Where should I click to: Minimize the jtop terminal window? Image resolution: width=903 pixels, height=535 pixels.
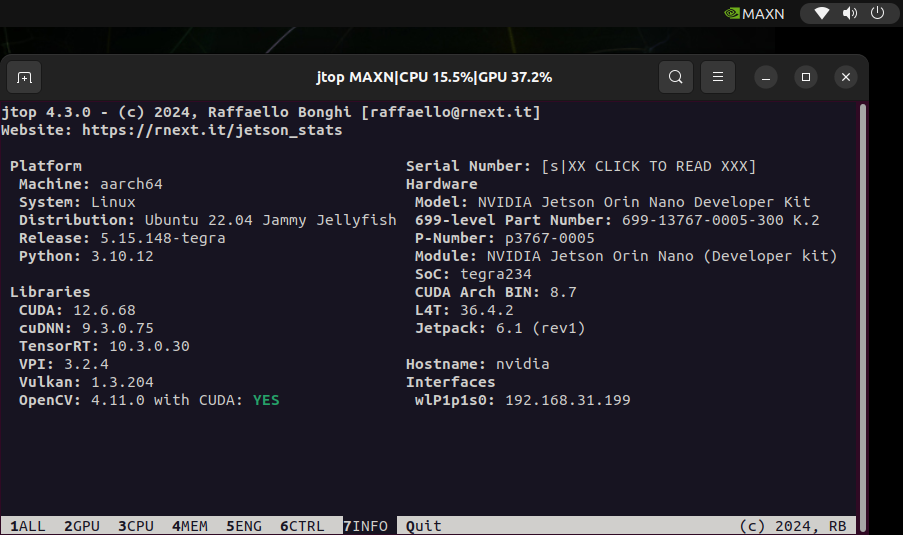pos(766,77)
